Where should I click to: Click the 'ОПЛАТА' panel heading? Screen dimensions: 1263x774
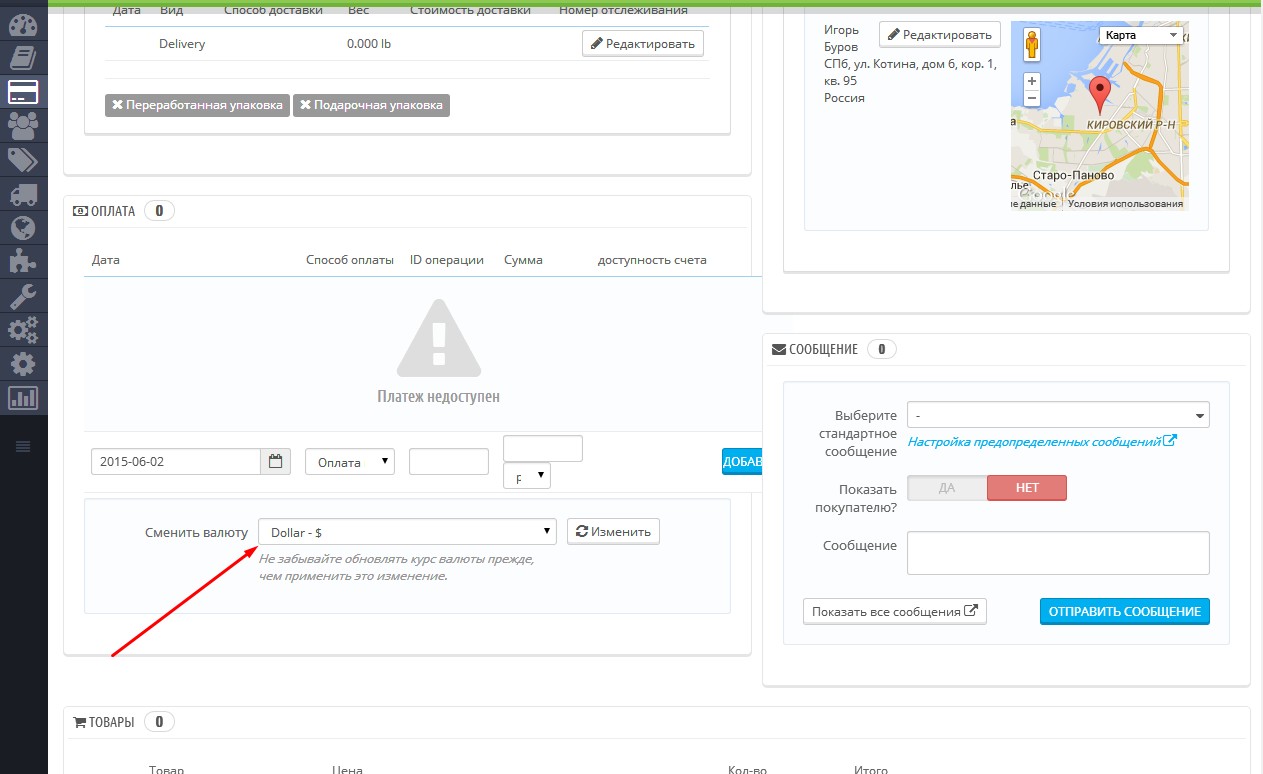click(x=113, y=211)
